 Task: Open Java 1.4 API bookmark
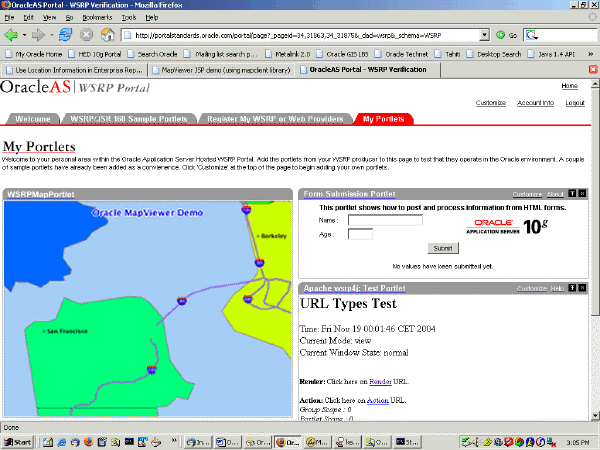551,54
